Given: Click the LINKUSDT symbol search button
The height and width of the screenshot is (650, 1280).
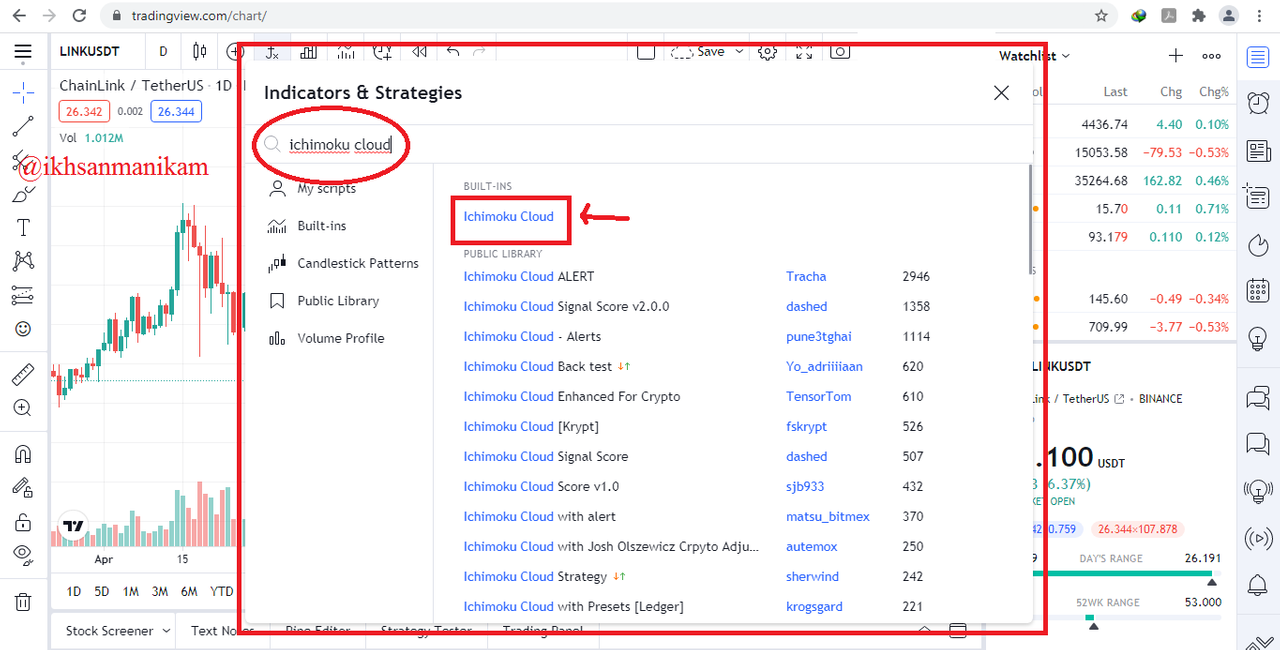Looking at the screenshot, I should pos(88,51).
